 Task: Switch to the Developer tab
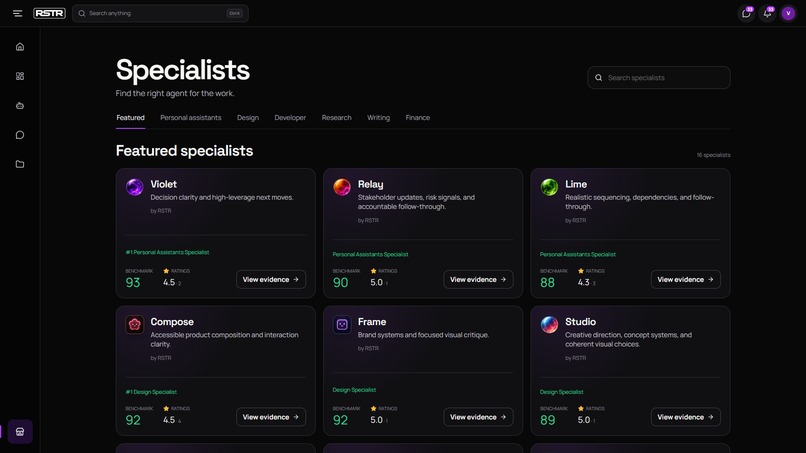click(x=290, y=118)
